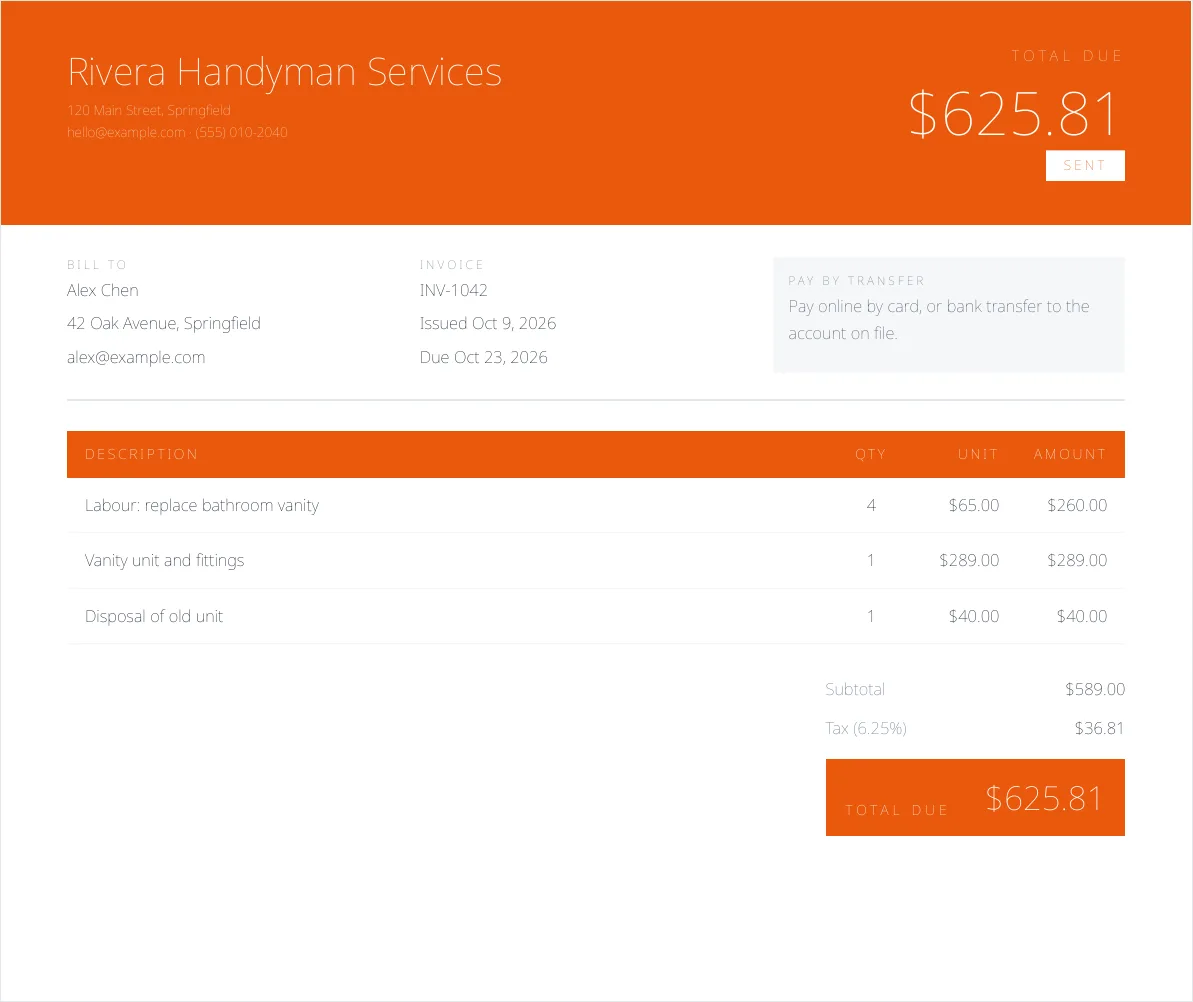This screenshot has height=1002, width=1193.
Task: Click the SENT status badge
Action: [1085, 166]
